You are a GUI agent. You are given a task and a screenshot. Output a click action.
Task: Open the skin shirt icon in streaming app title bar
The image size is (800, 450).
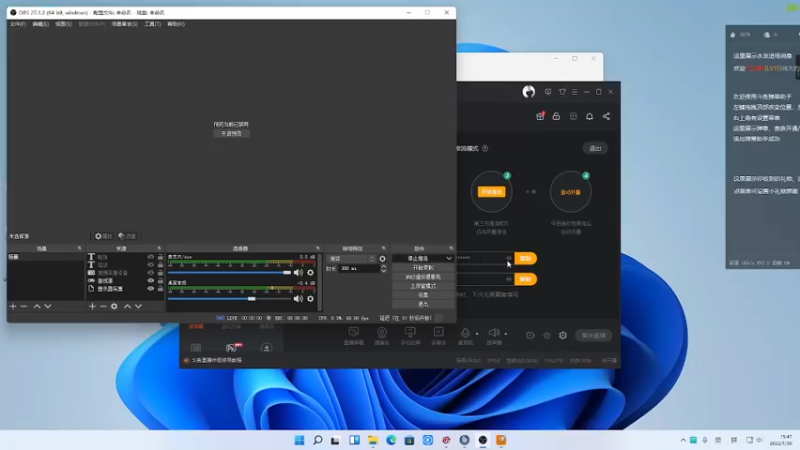point(562,92)
